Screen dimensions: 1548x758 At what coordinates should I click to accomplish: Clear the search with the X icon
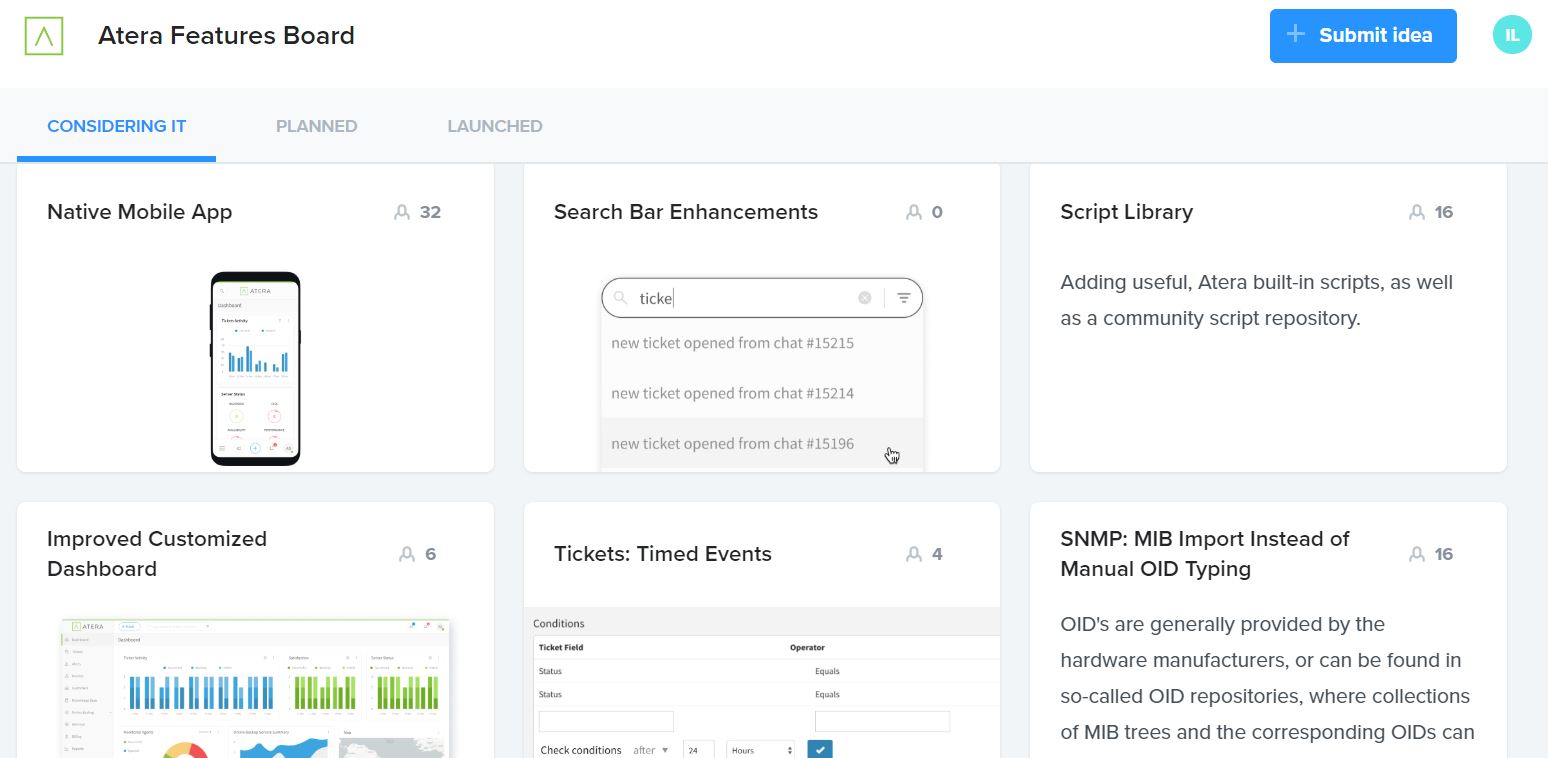point(865,298)
